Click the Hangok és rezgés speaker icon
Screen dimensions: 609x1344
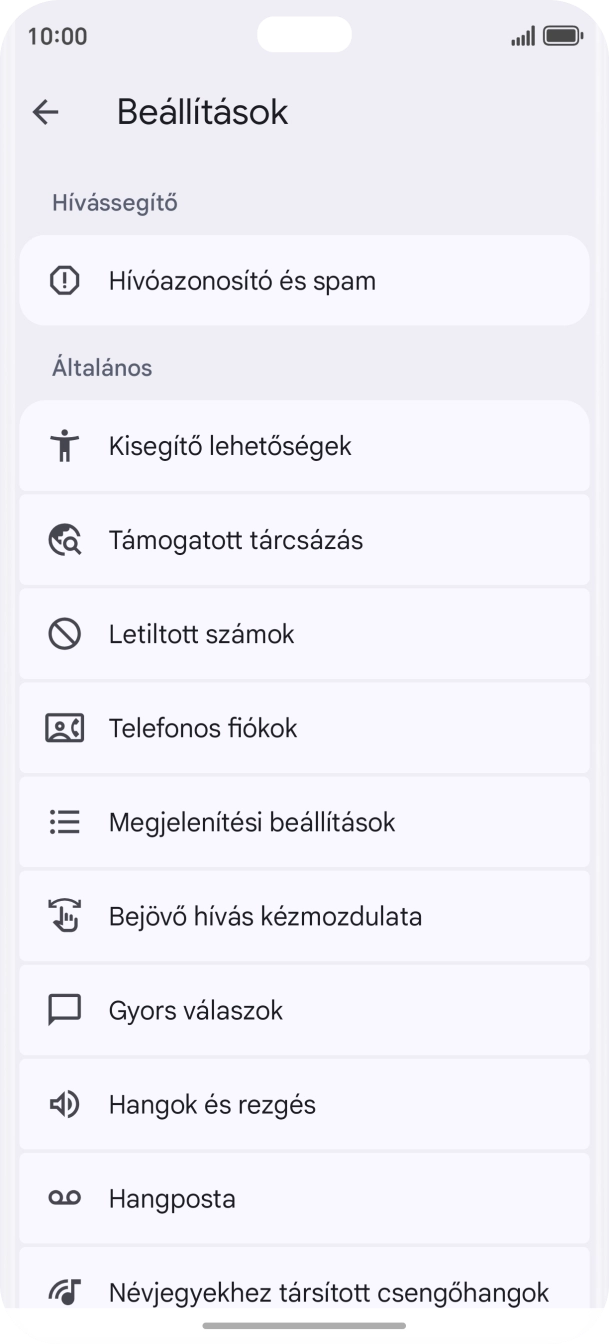pyautogui.click(x=64, y=1103)
